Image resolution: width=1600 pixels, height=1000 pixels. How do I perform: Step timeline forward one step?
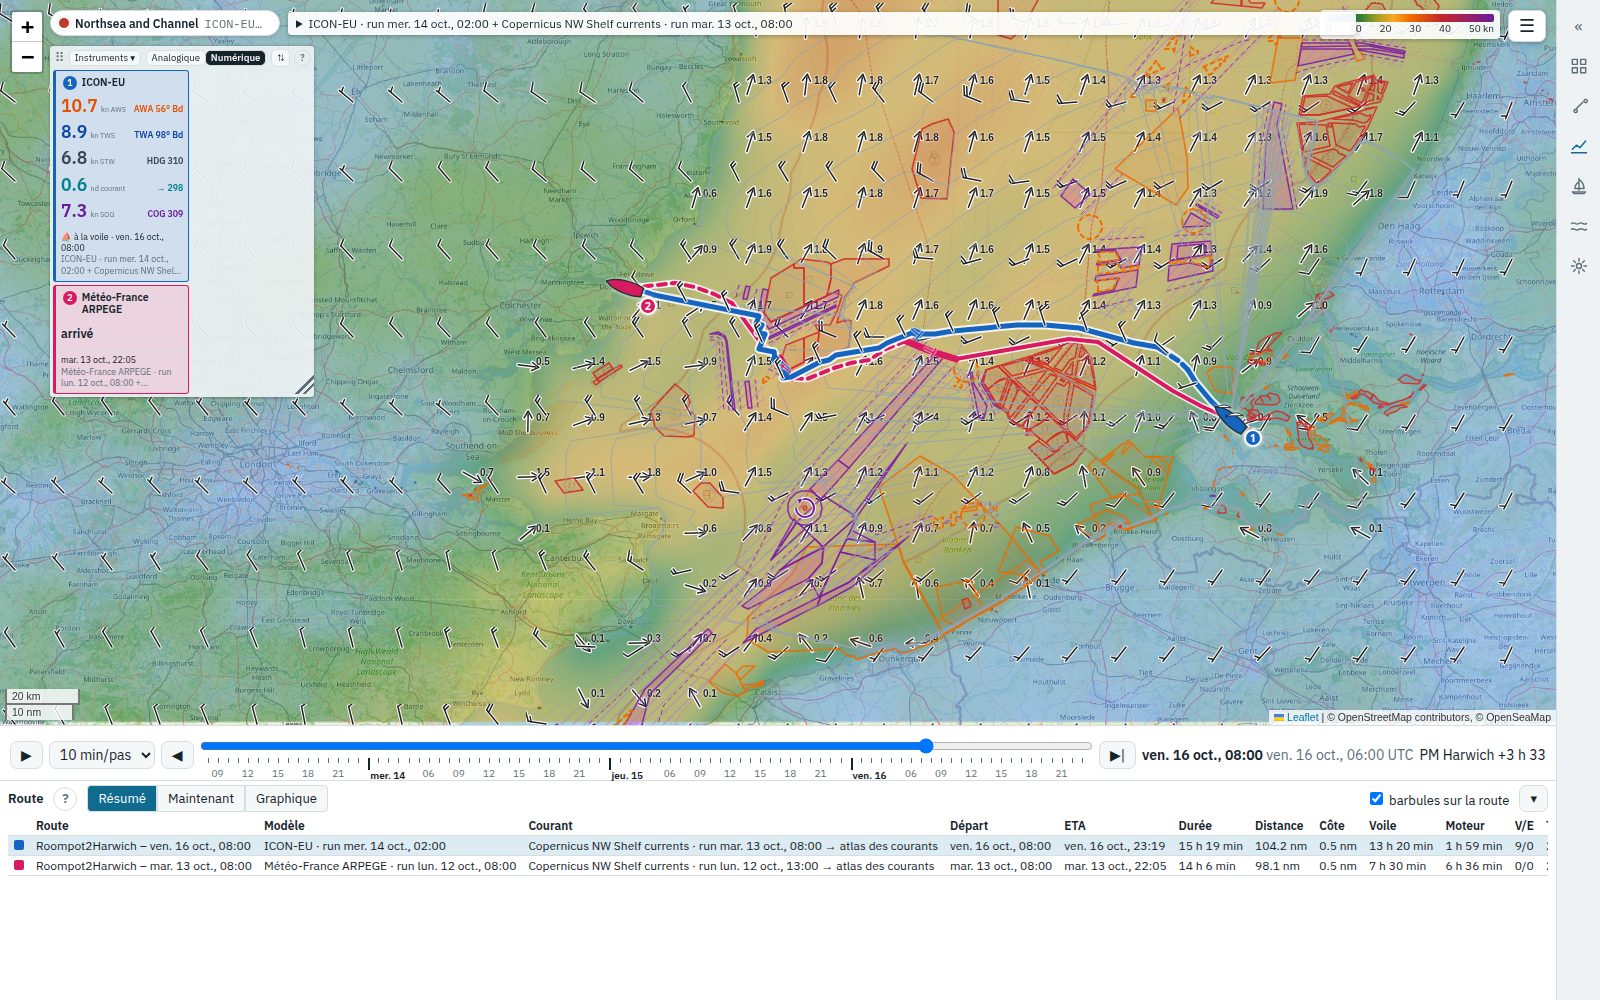(1116, 755)
